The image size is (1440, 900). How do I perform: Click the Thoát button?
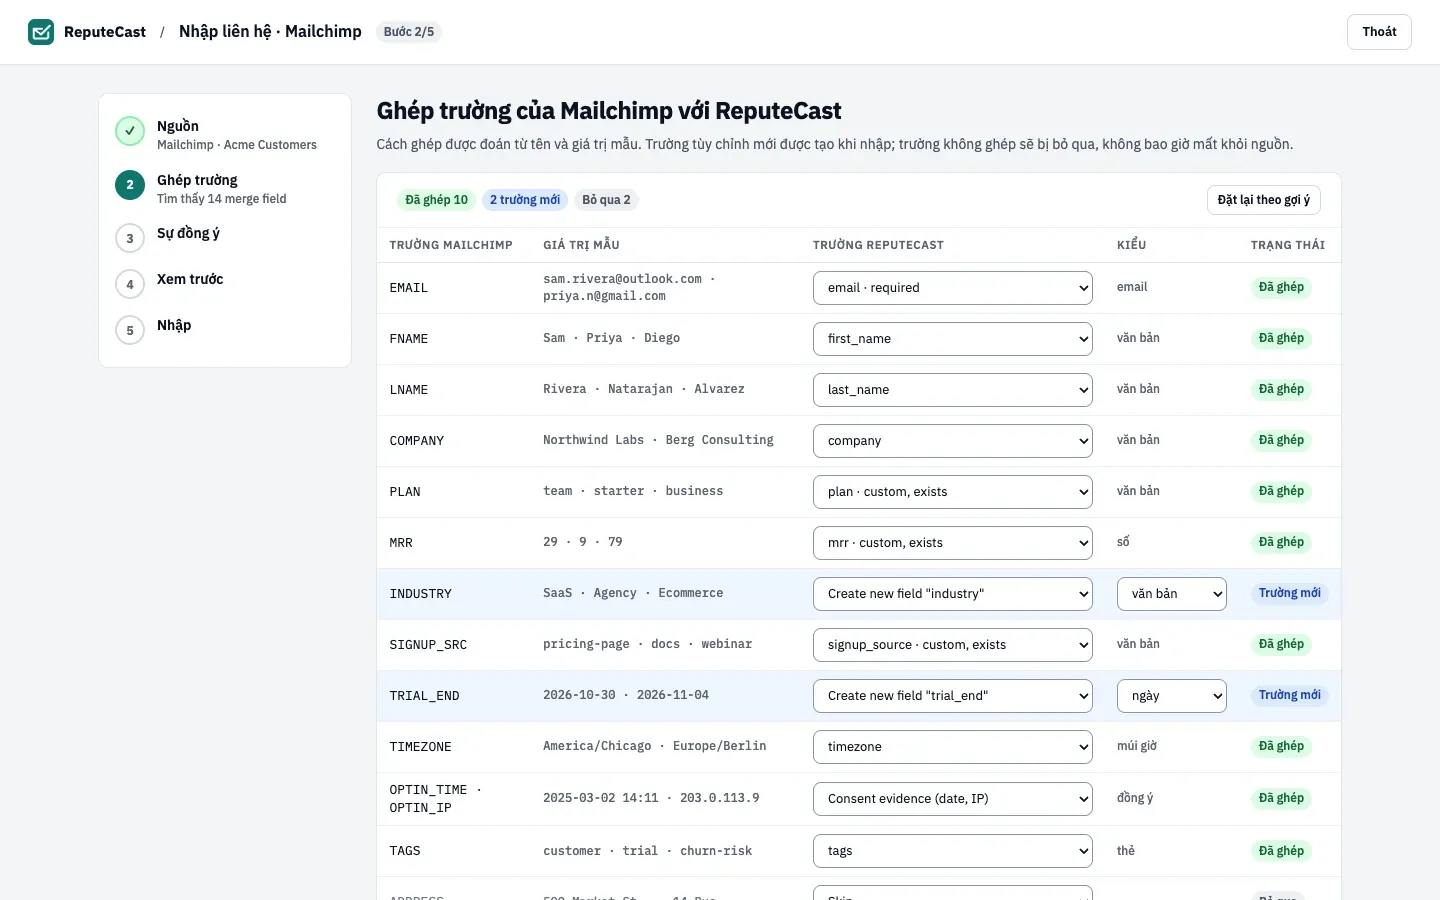(1379, 32)
